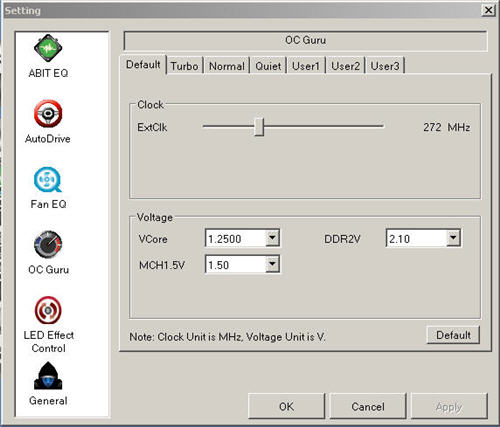Confirm with the OK button

click(x=286, y=406)
